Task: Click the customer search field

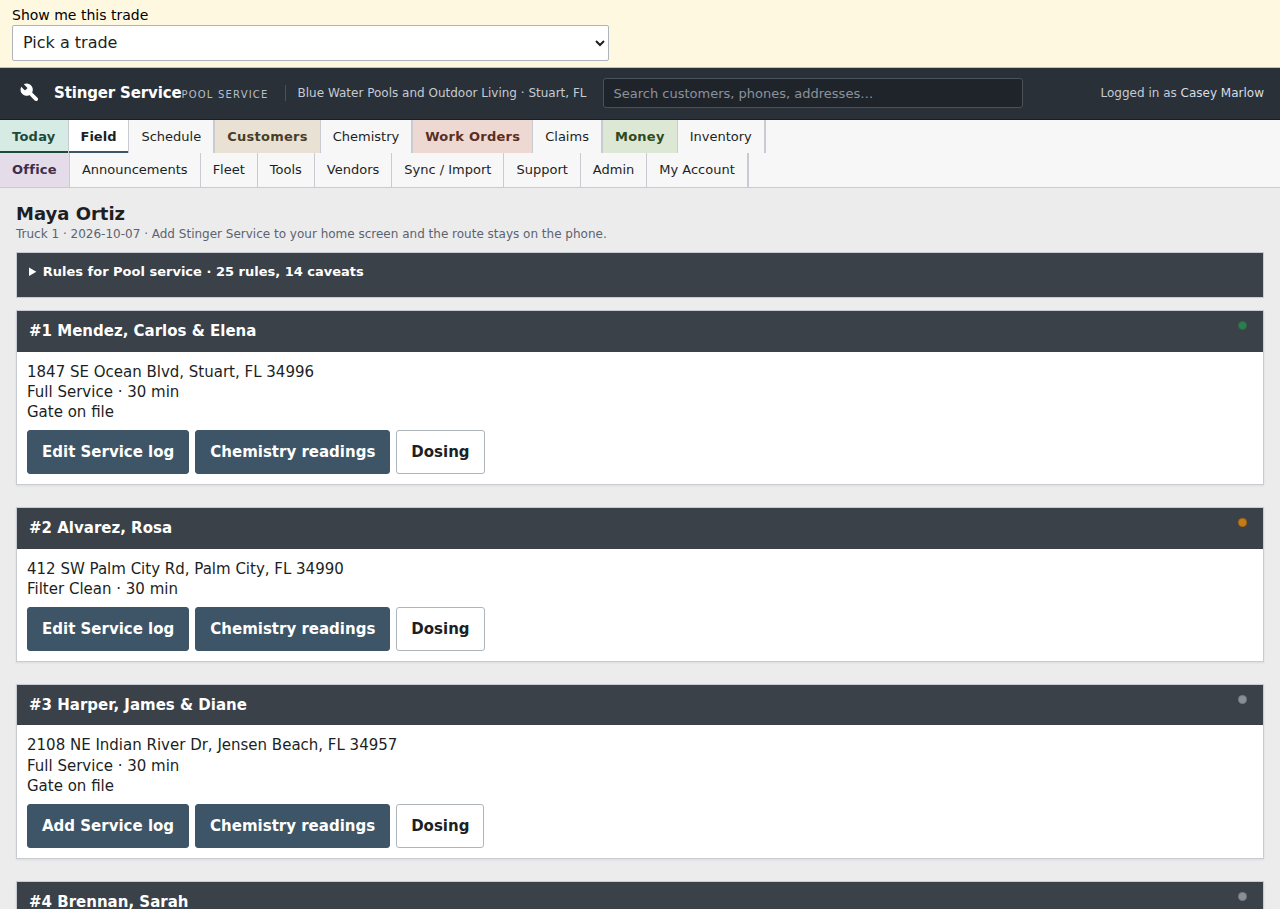Action: [x=813, y=93]
